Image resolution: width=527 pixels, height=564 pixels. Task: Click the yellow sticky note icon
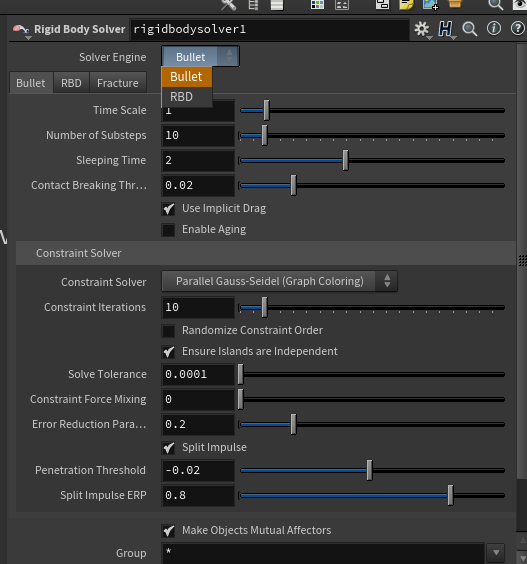point(406,5)
